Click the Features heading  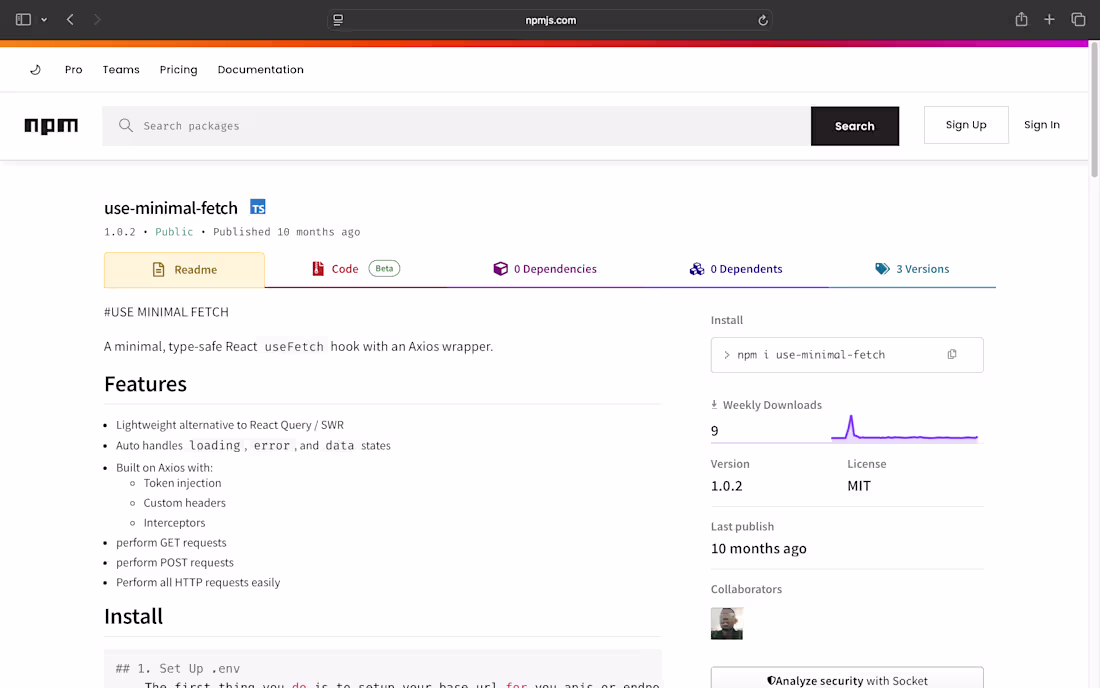click(145, 384)
